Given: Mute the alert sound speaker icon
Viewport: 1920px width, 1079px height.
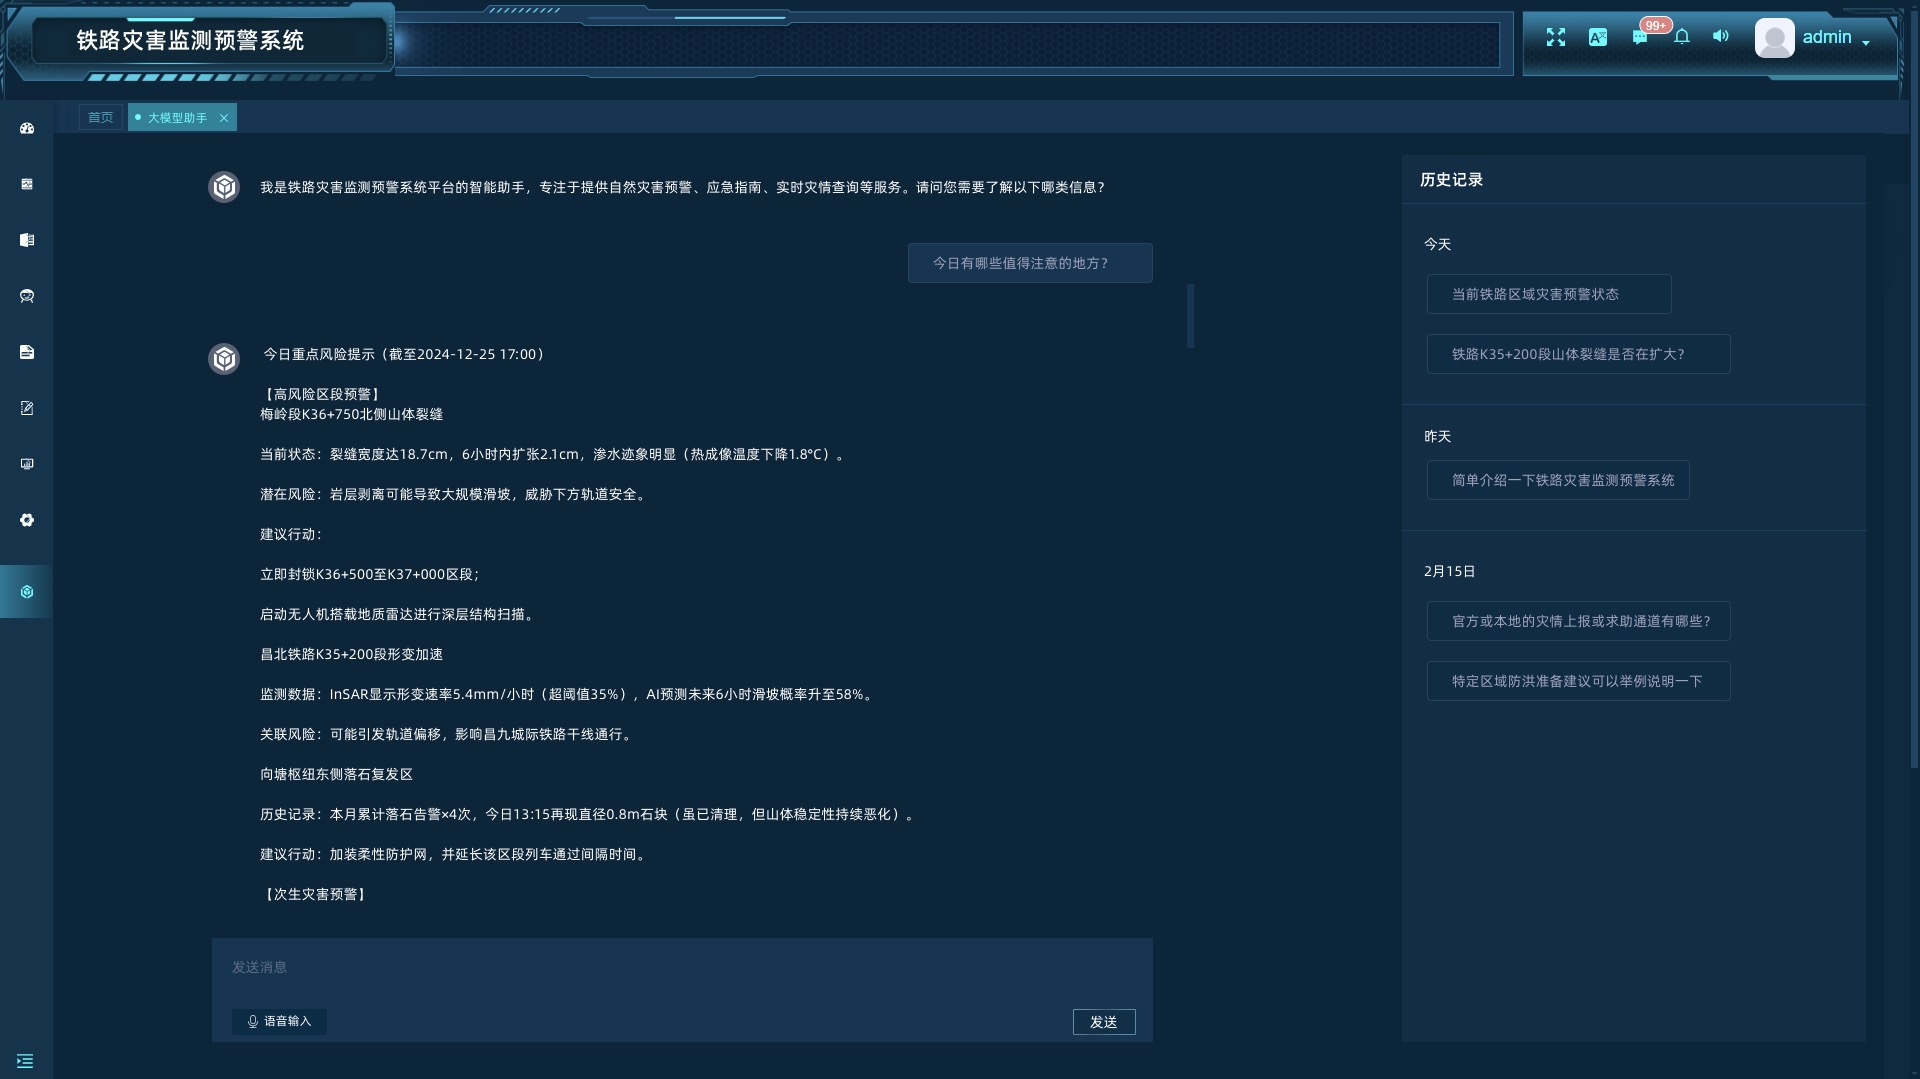Looking at the screenshot, I should tap(1720, 36).
